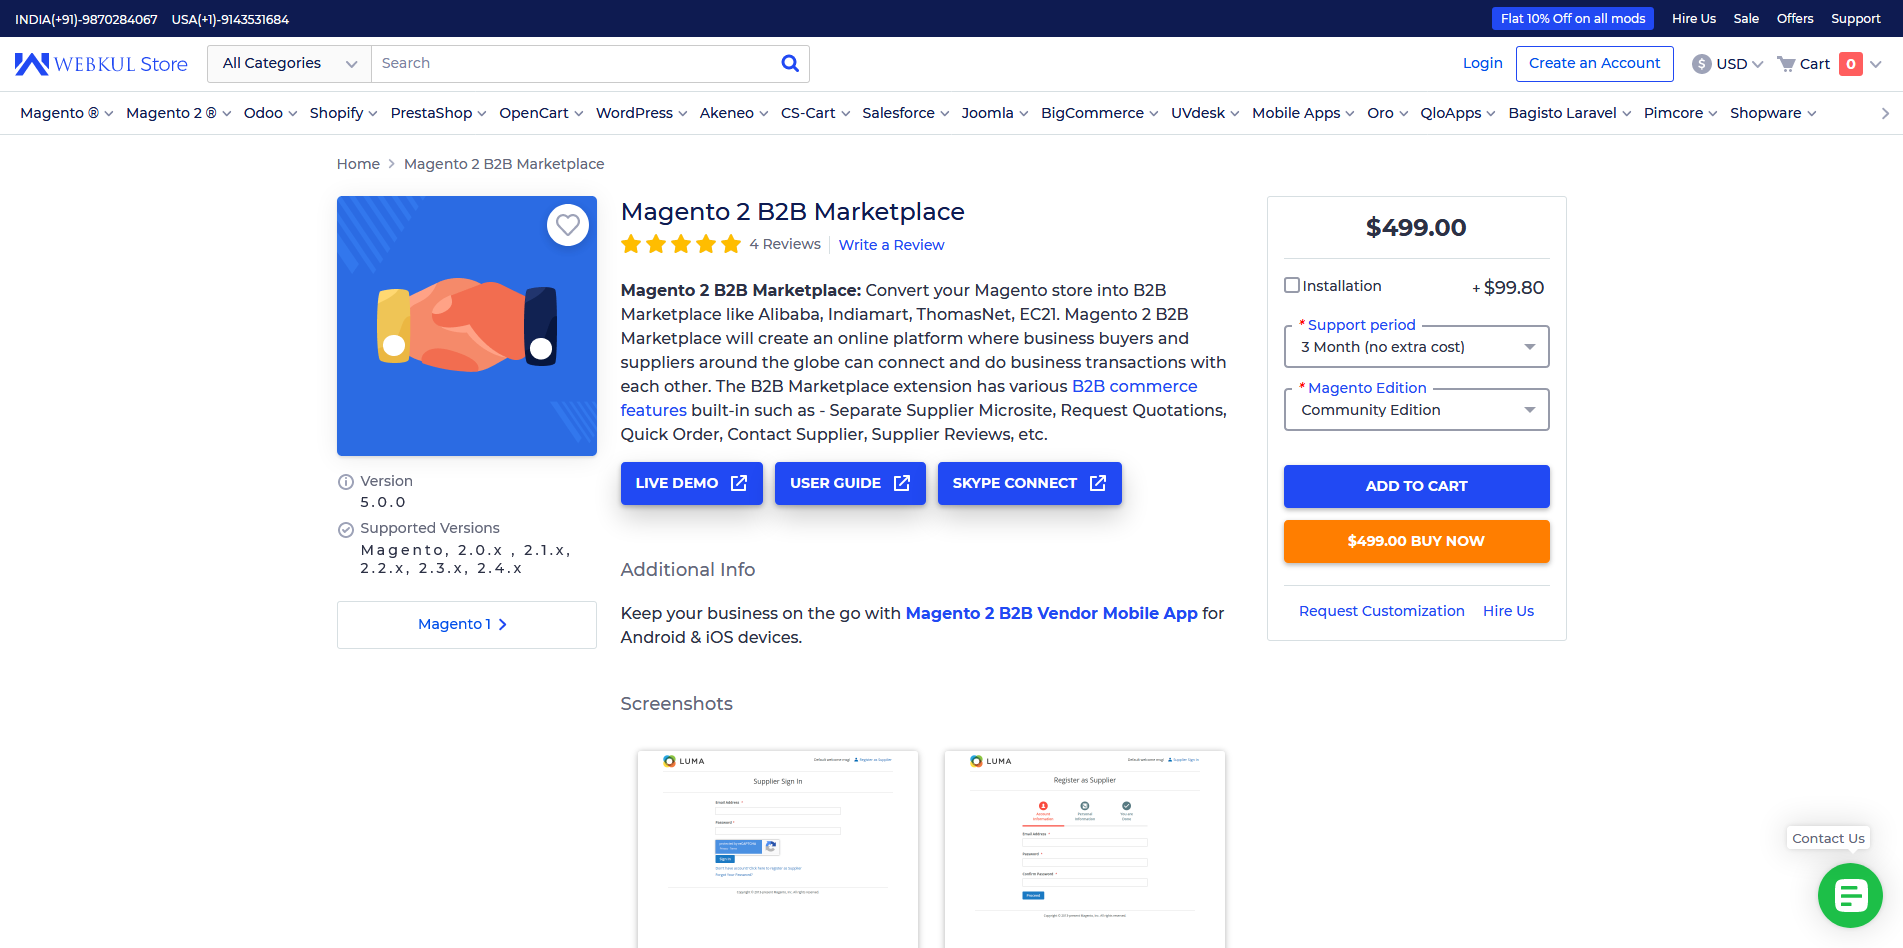This screenshot has height=948, width=1903.
Task: Click Create an Account button
Action: (1594, 63)
